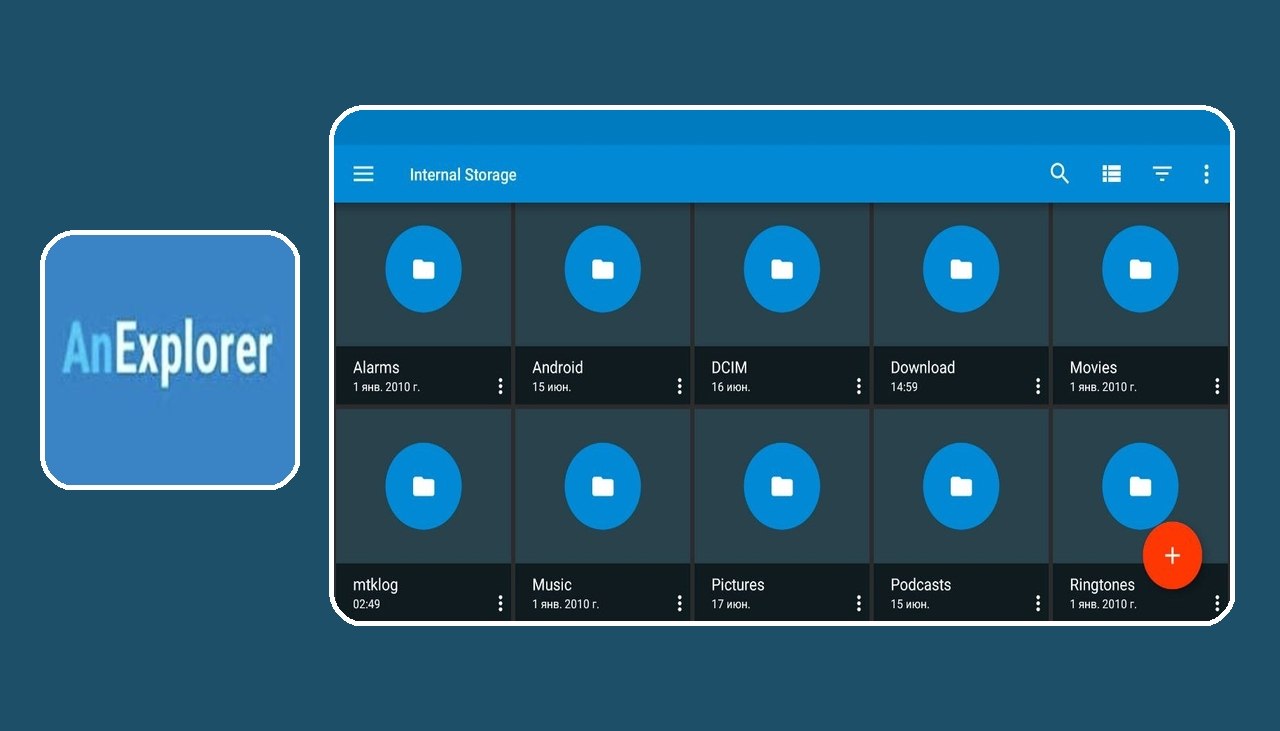Click the date under Music folder

tap(565, 604)
